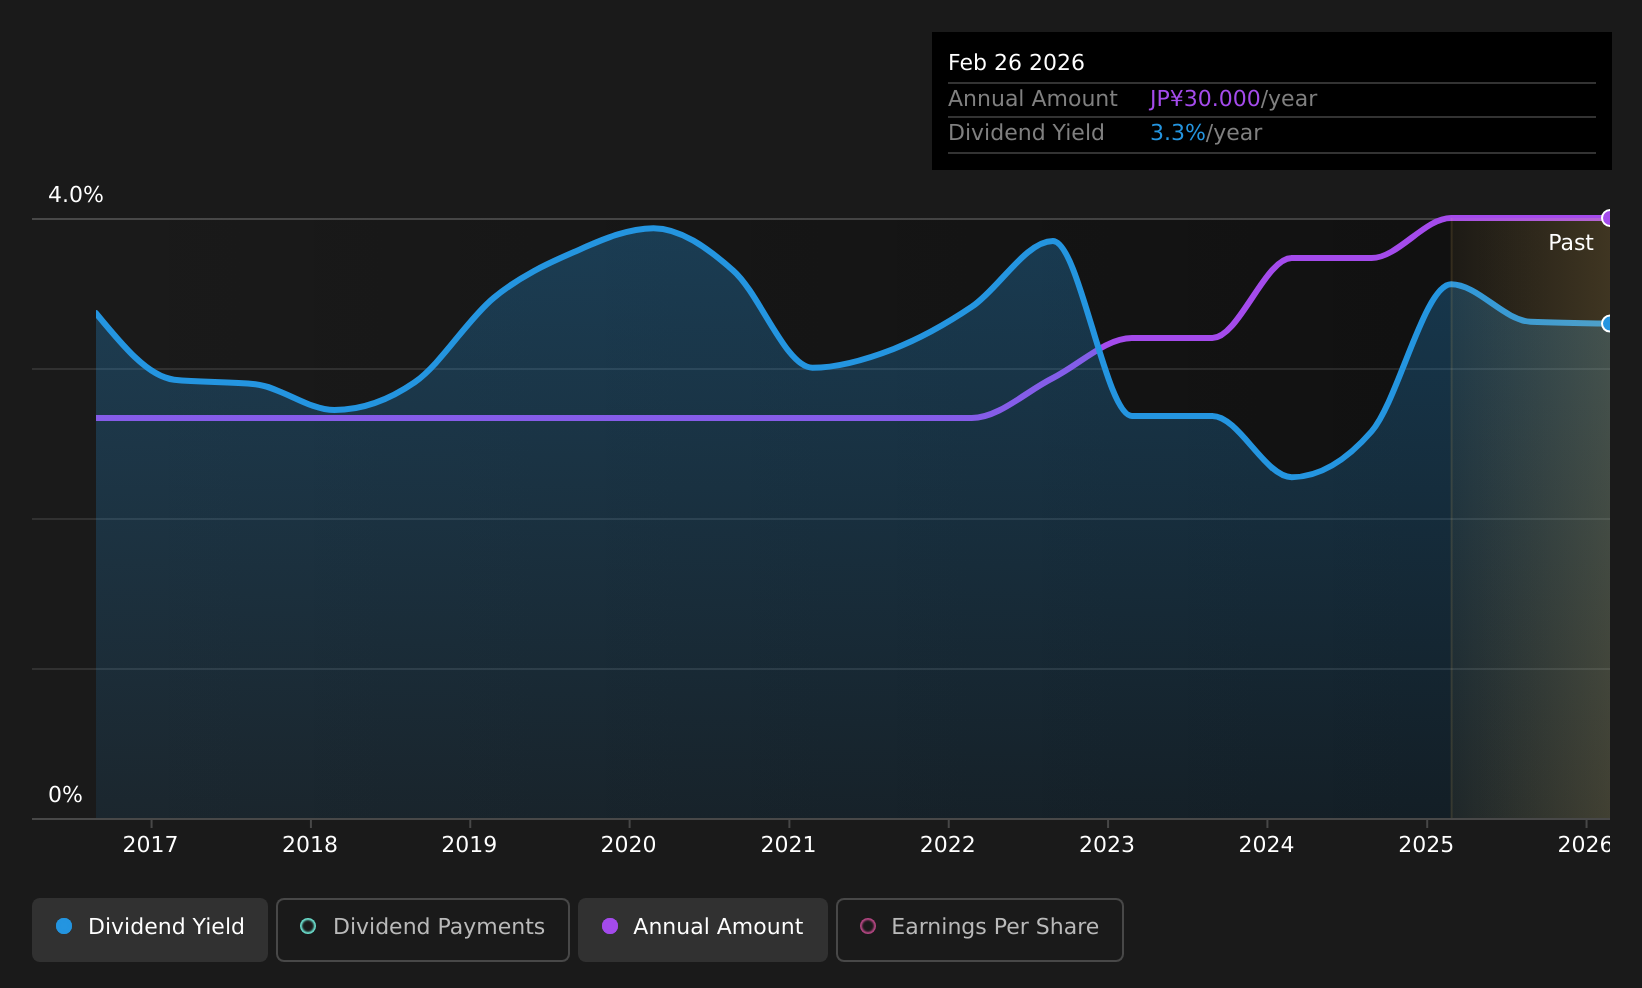Enable the Dividend Payments series
This screenshot has height=988, width=1642.
[423, 929]
